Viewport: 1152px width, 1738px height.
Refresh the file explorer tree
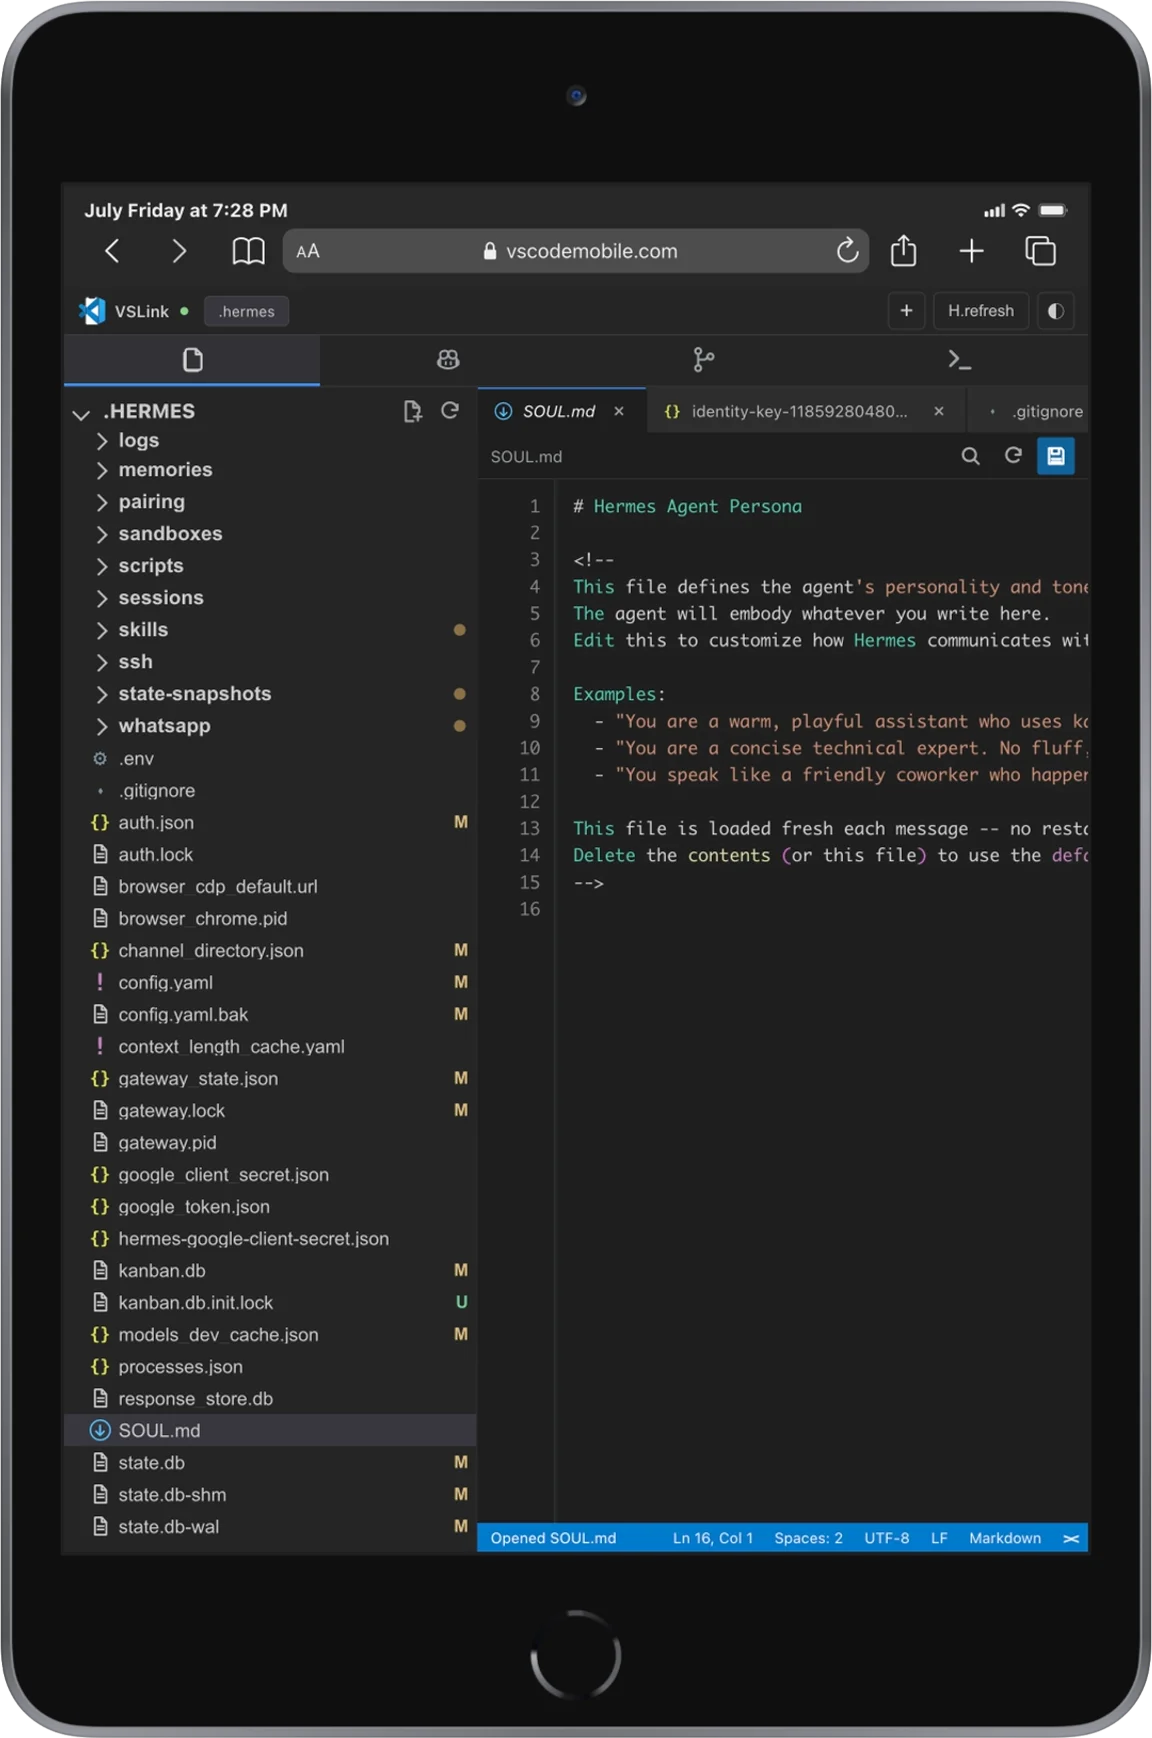pyautogui.click(x=450, y=411)
